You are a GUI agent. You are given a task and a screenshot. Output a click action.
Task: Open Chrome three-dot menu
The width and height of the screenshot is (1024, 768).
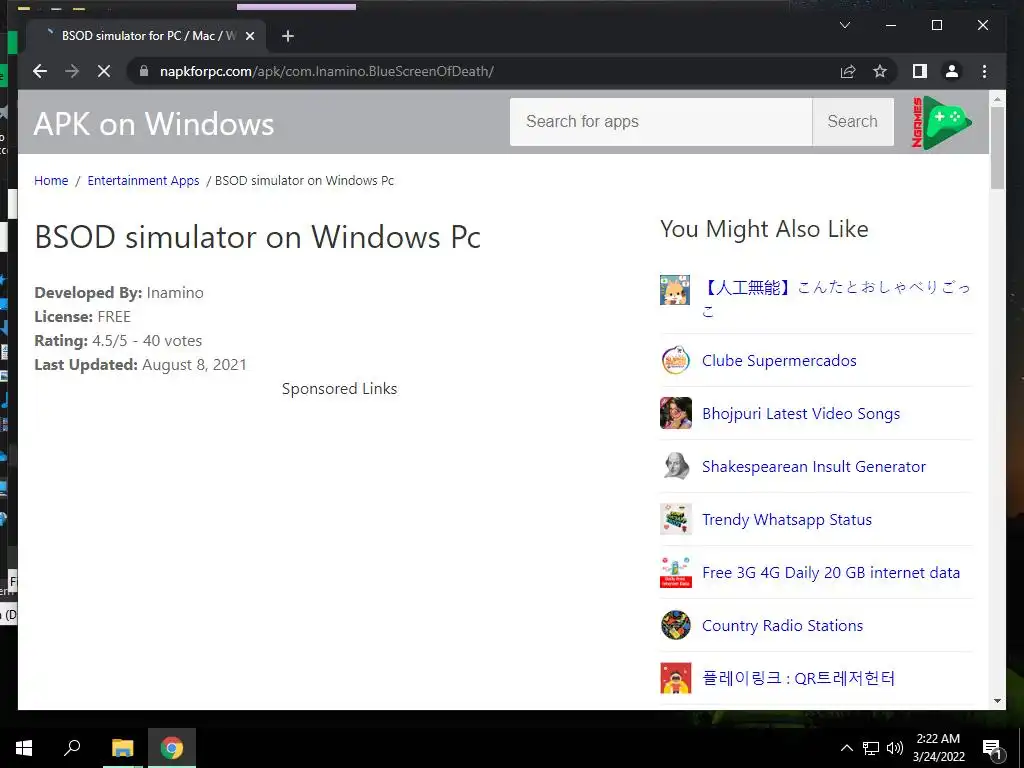984,71
